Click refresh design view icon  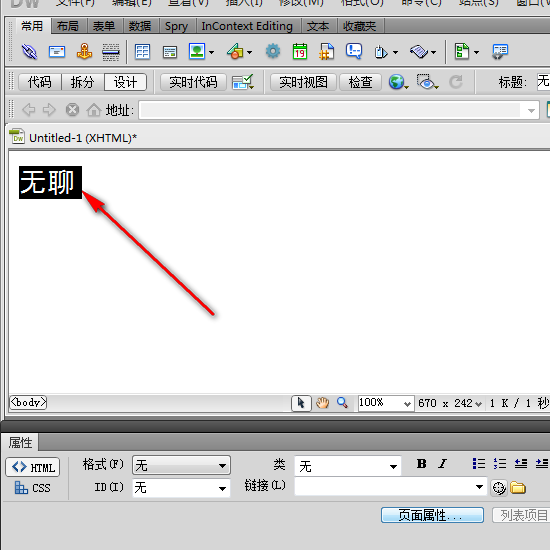456,82
